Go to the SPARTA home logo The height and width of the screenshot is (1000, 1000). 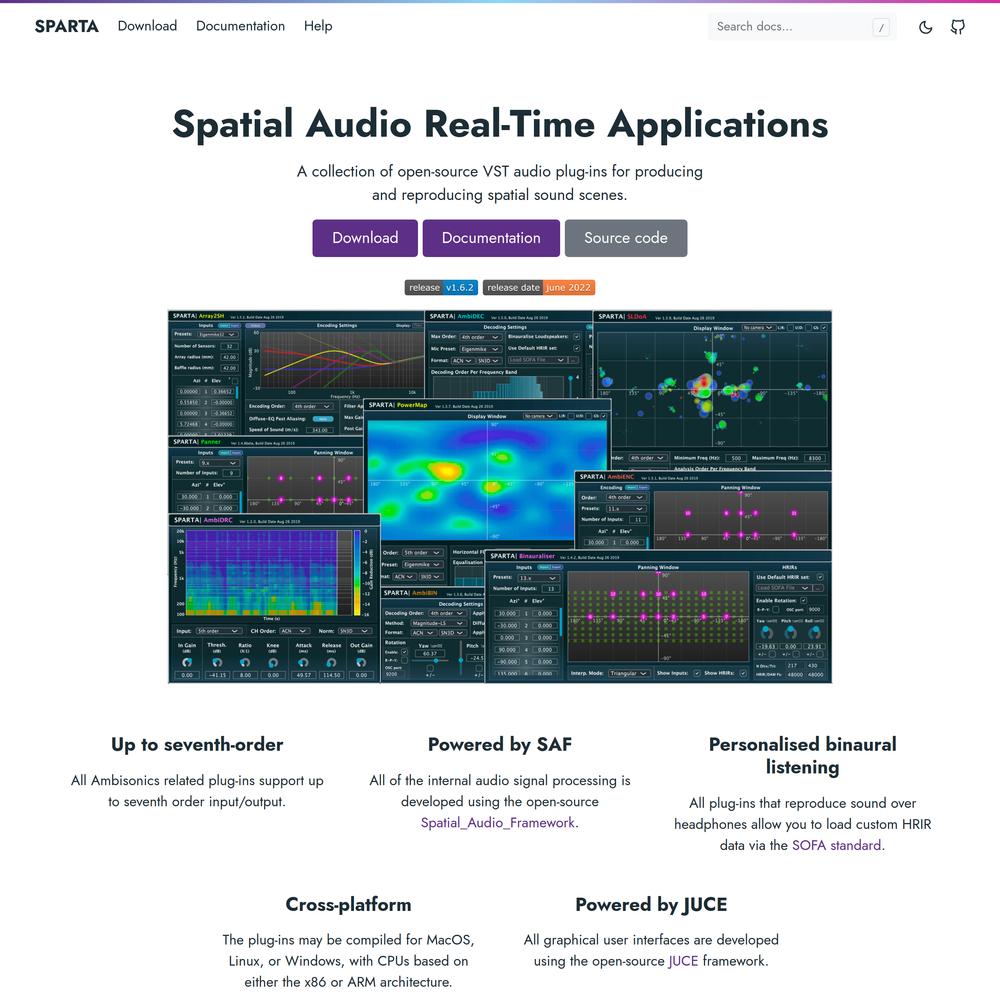[x=67, y=26]
